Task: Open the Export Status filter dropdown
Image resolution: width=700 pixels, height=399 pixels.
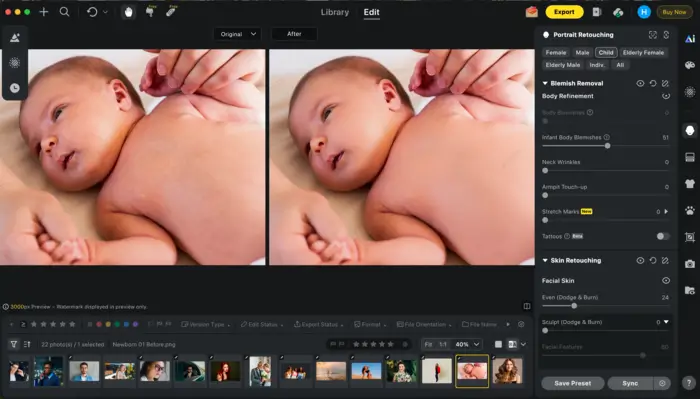Action: tap(318, 324)
